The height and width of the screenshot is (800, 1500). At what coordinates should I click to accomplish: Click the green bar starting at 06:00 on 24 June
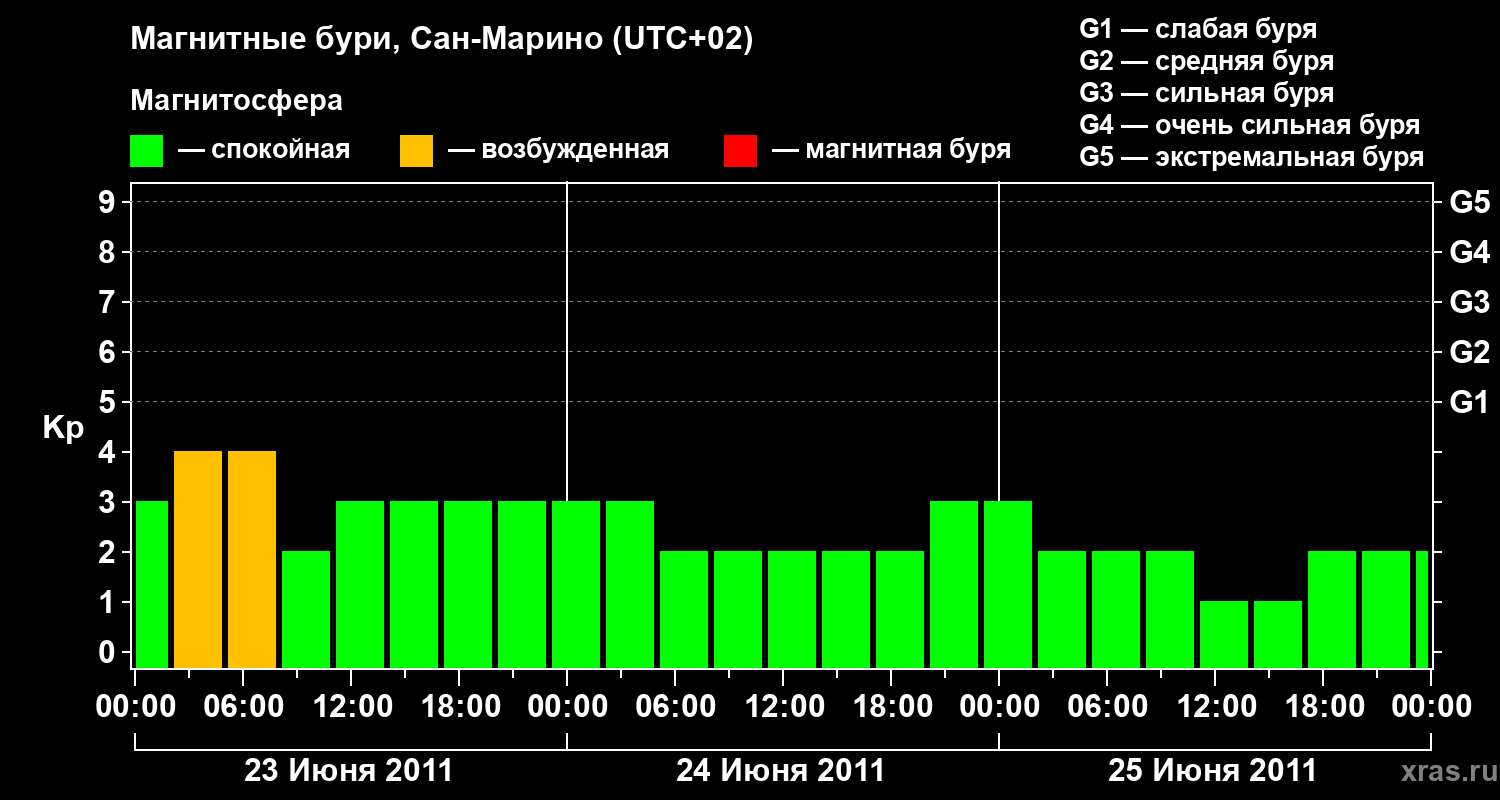(x=684, y=609)
